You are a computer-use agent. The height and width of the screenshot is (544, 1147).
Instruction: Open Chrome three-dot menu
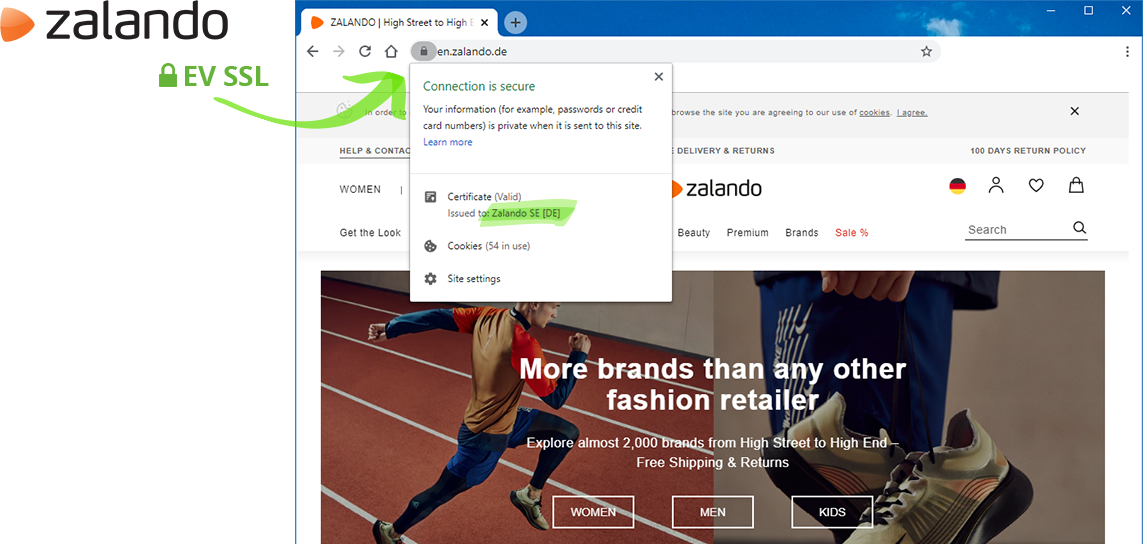tap(1127, 52)
